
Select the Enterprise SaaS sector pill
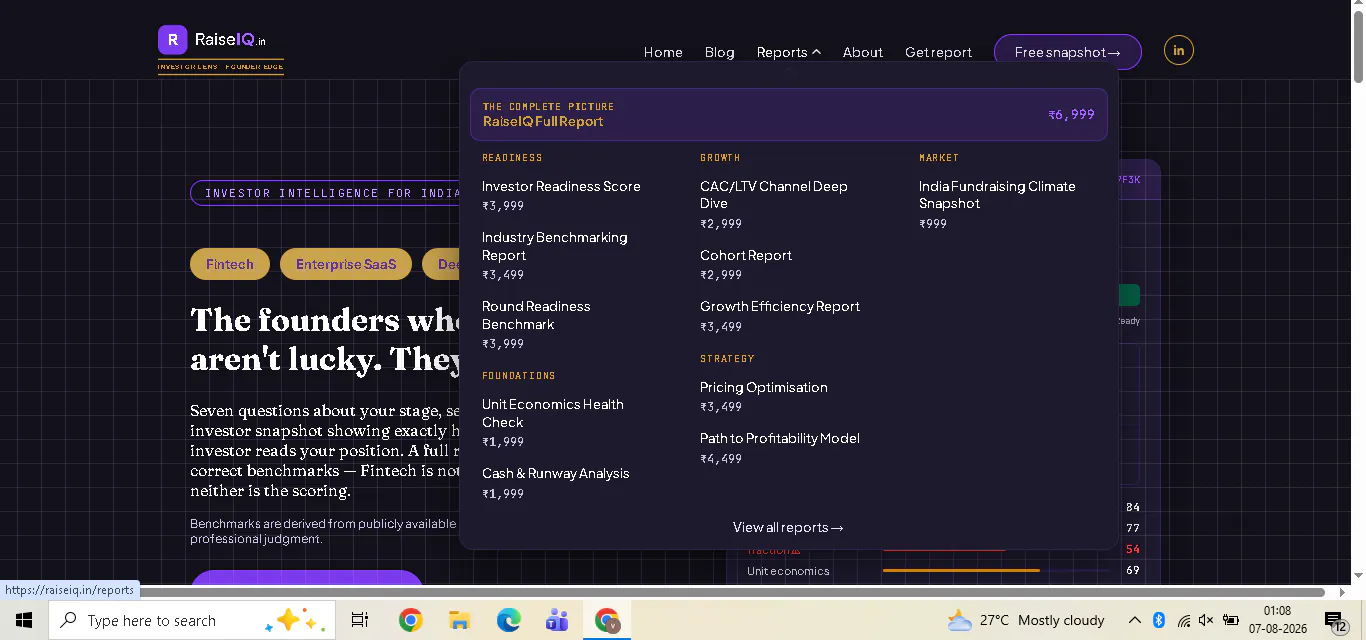(x=346, y=264)
